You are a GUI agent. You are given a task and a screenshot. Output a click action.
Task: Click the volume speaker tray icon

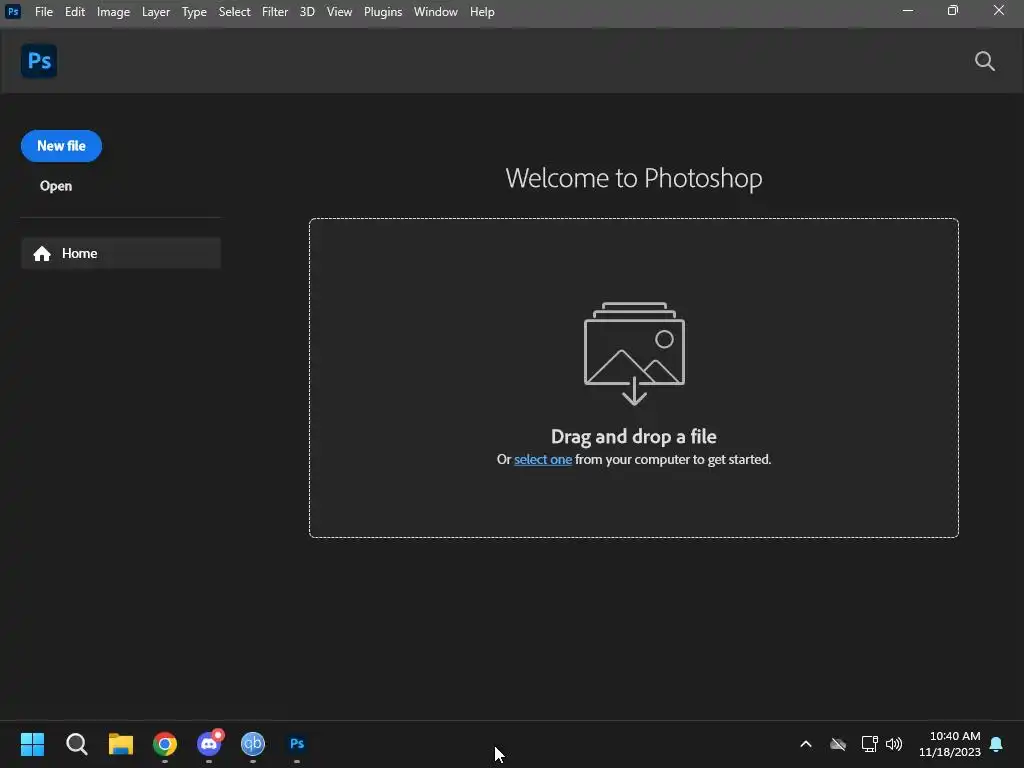coord(894,744)
